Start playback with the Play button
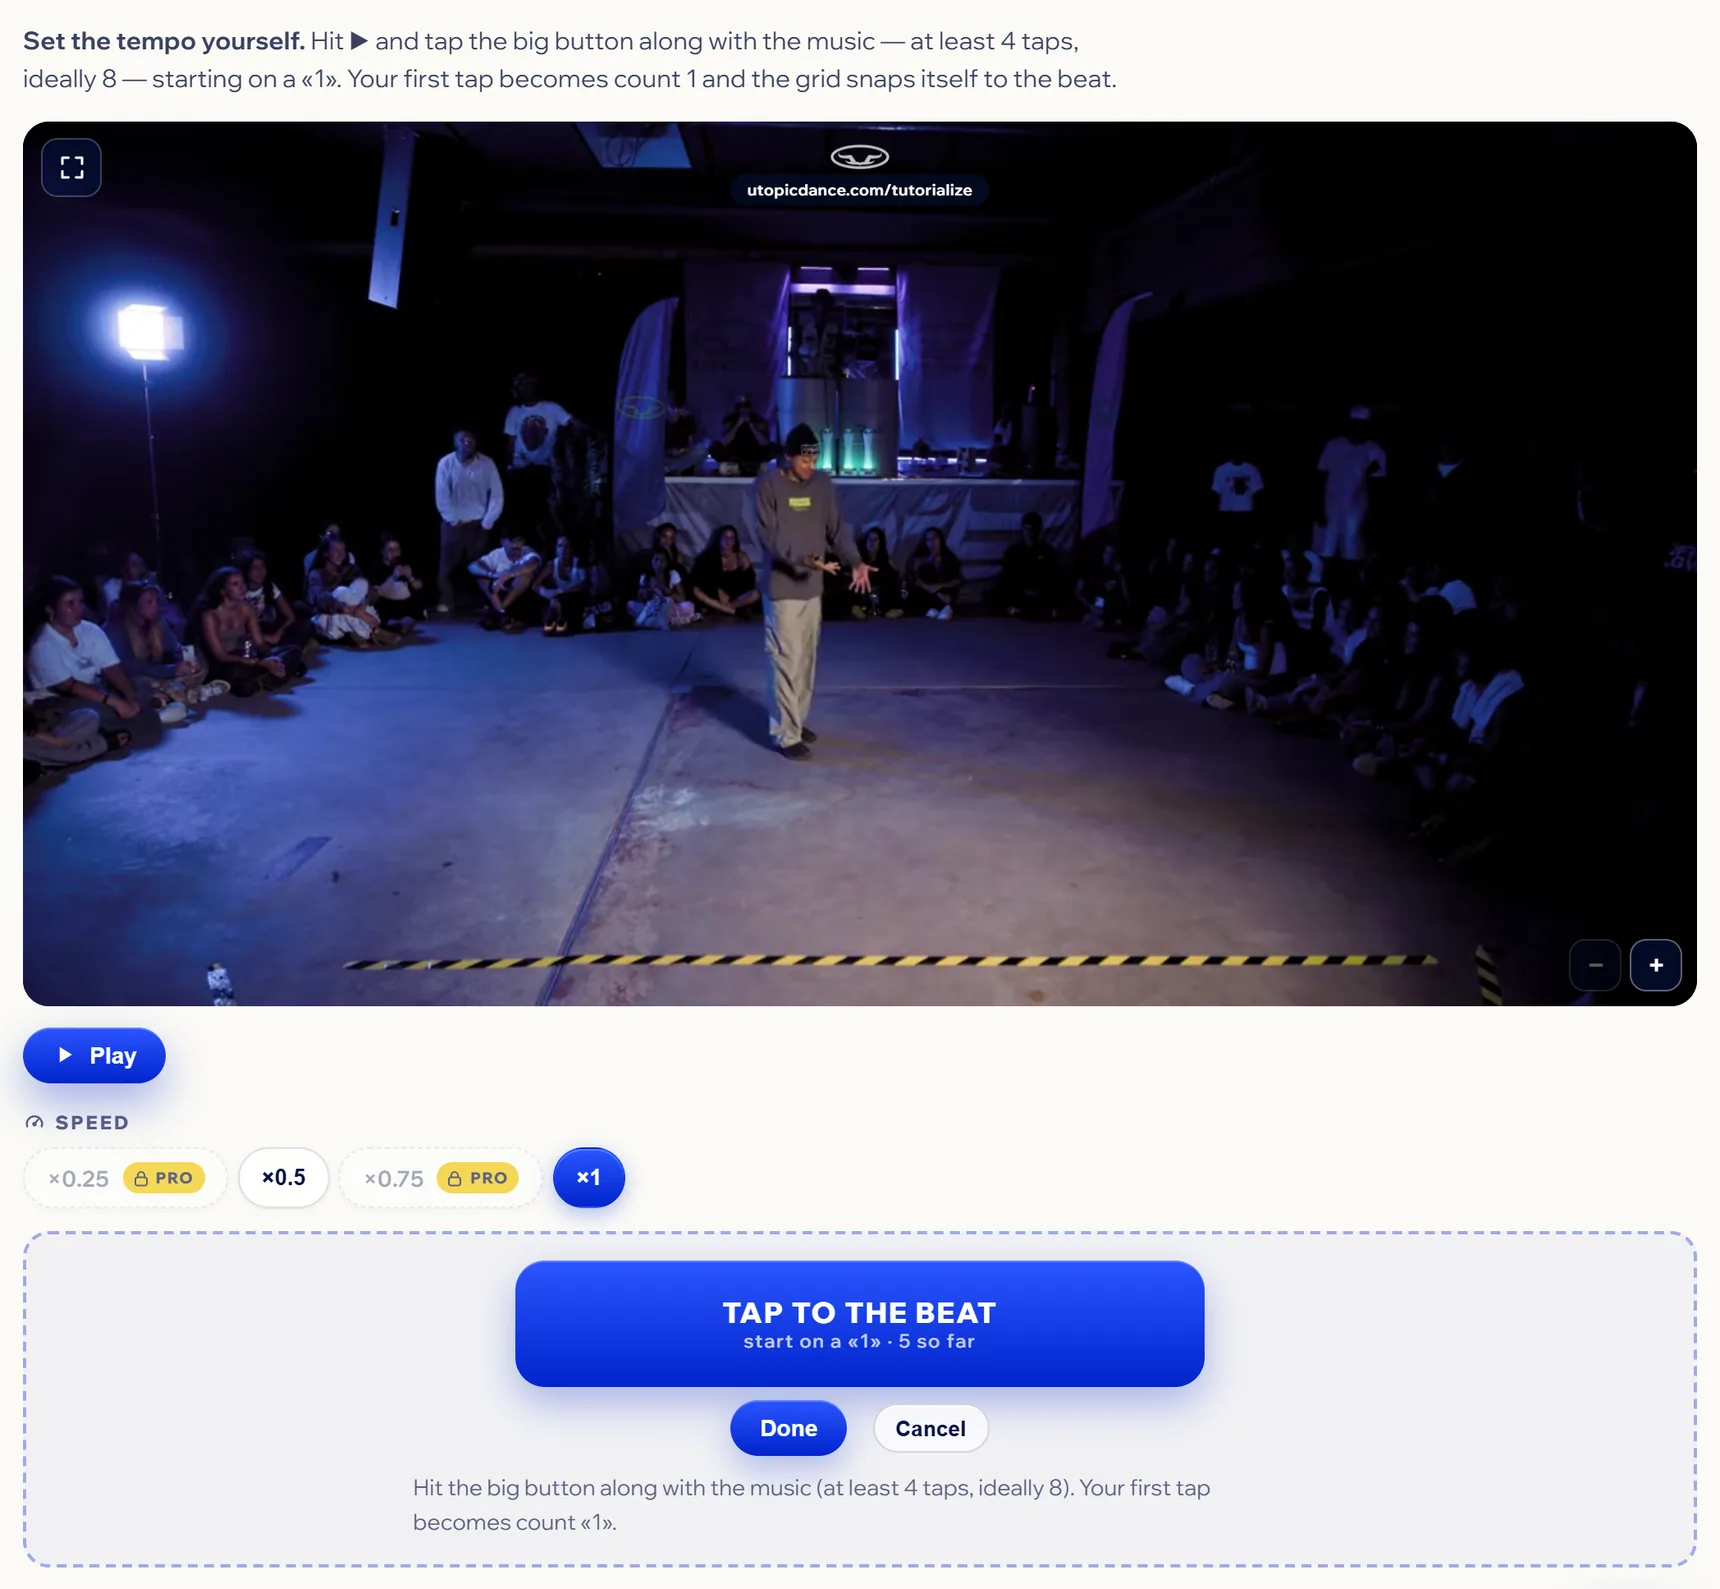The image size is (1720, 1589). pos(94,1055)
